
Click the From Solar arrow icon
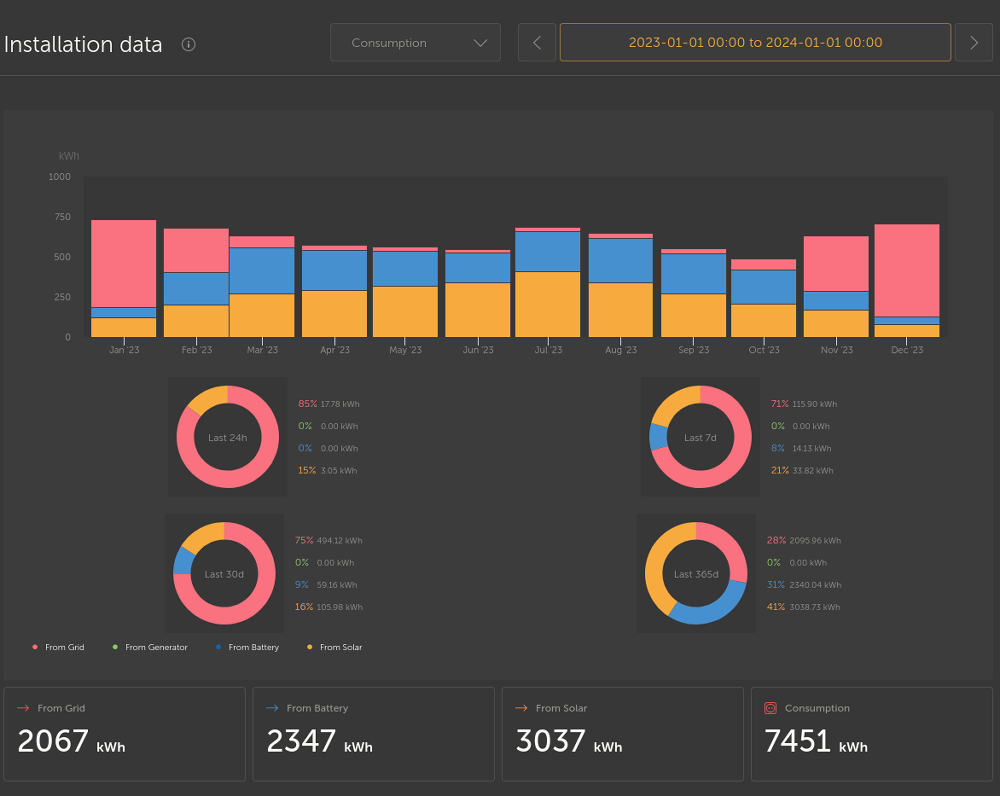[x=521, y=708]
